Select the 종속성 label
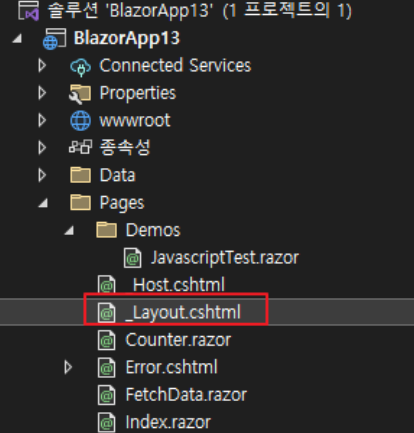Image resolution: width=414 pixels, height=433 pixels. 125,147
